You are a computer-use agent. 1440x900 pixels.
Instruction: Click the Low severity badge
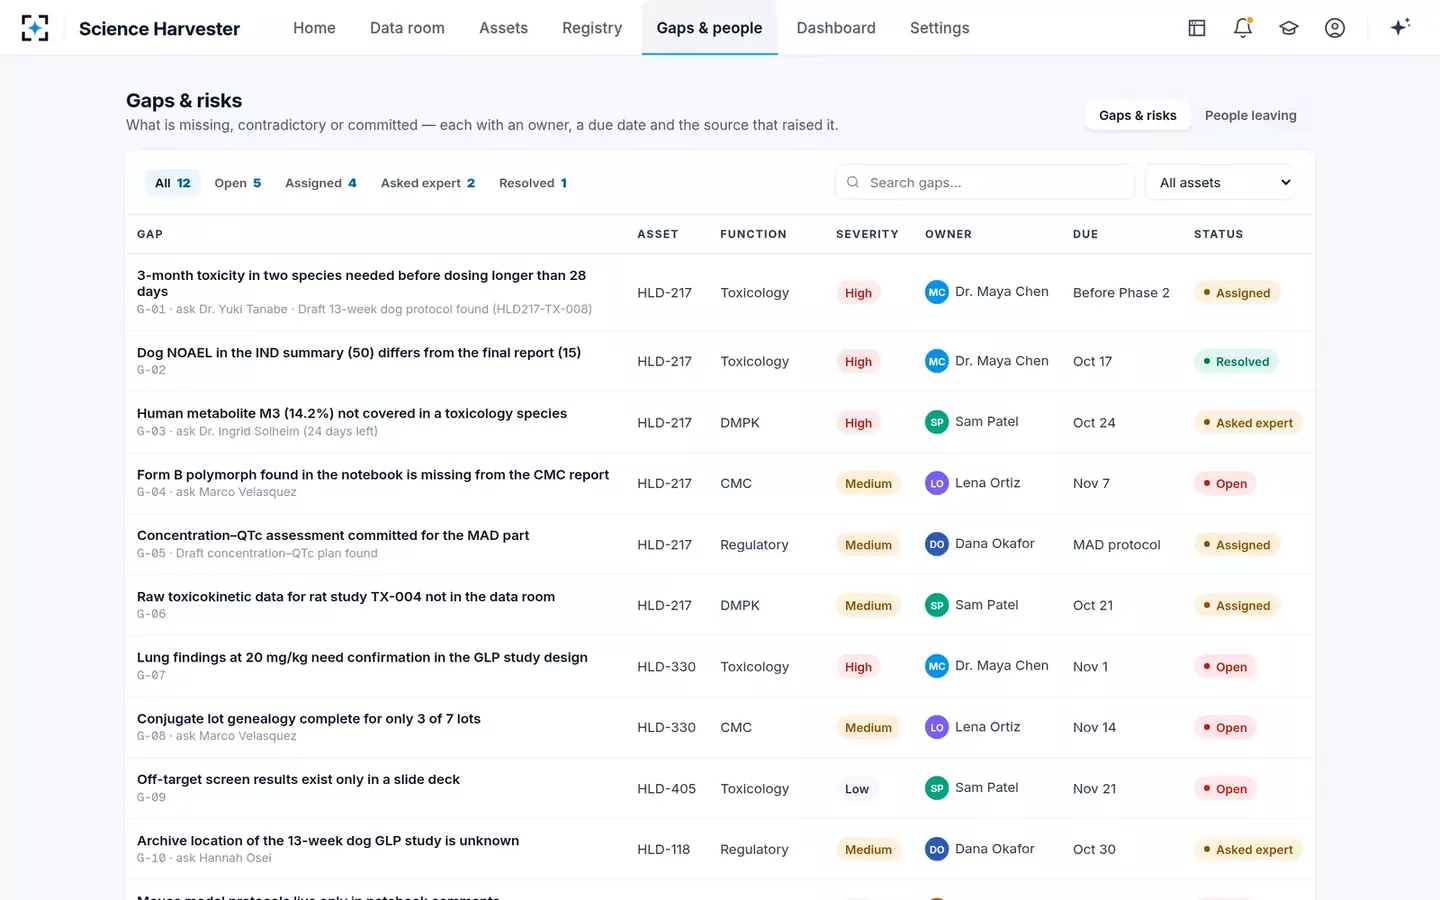[857, 788]
